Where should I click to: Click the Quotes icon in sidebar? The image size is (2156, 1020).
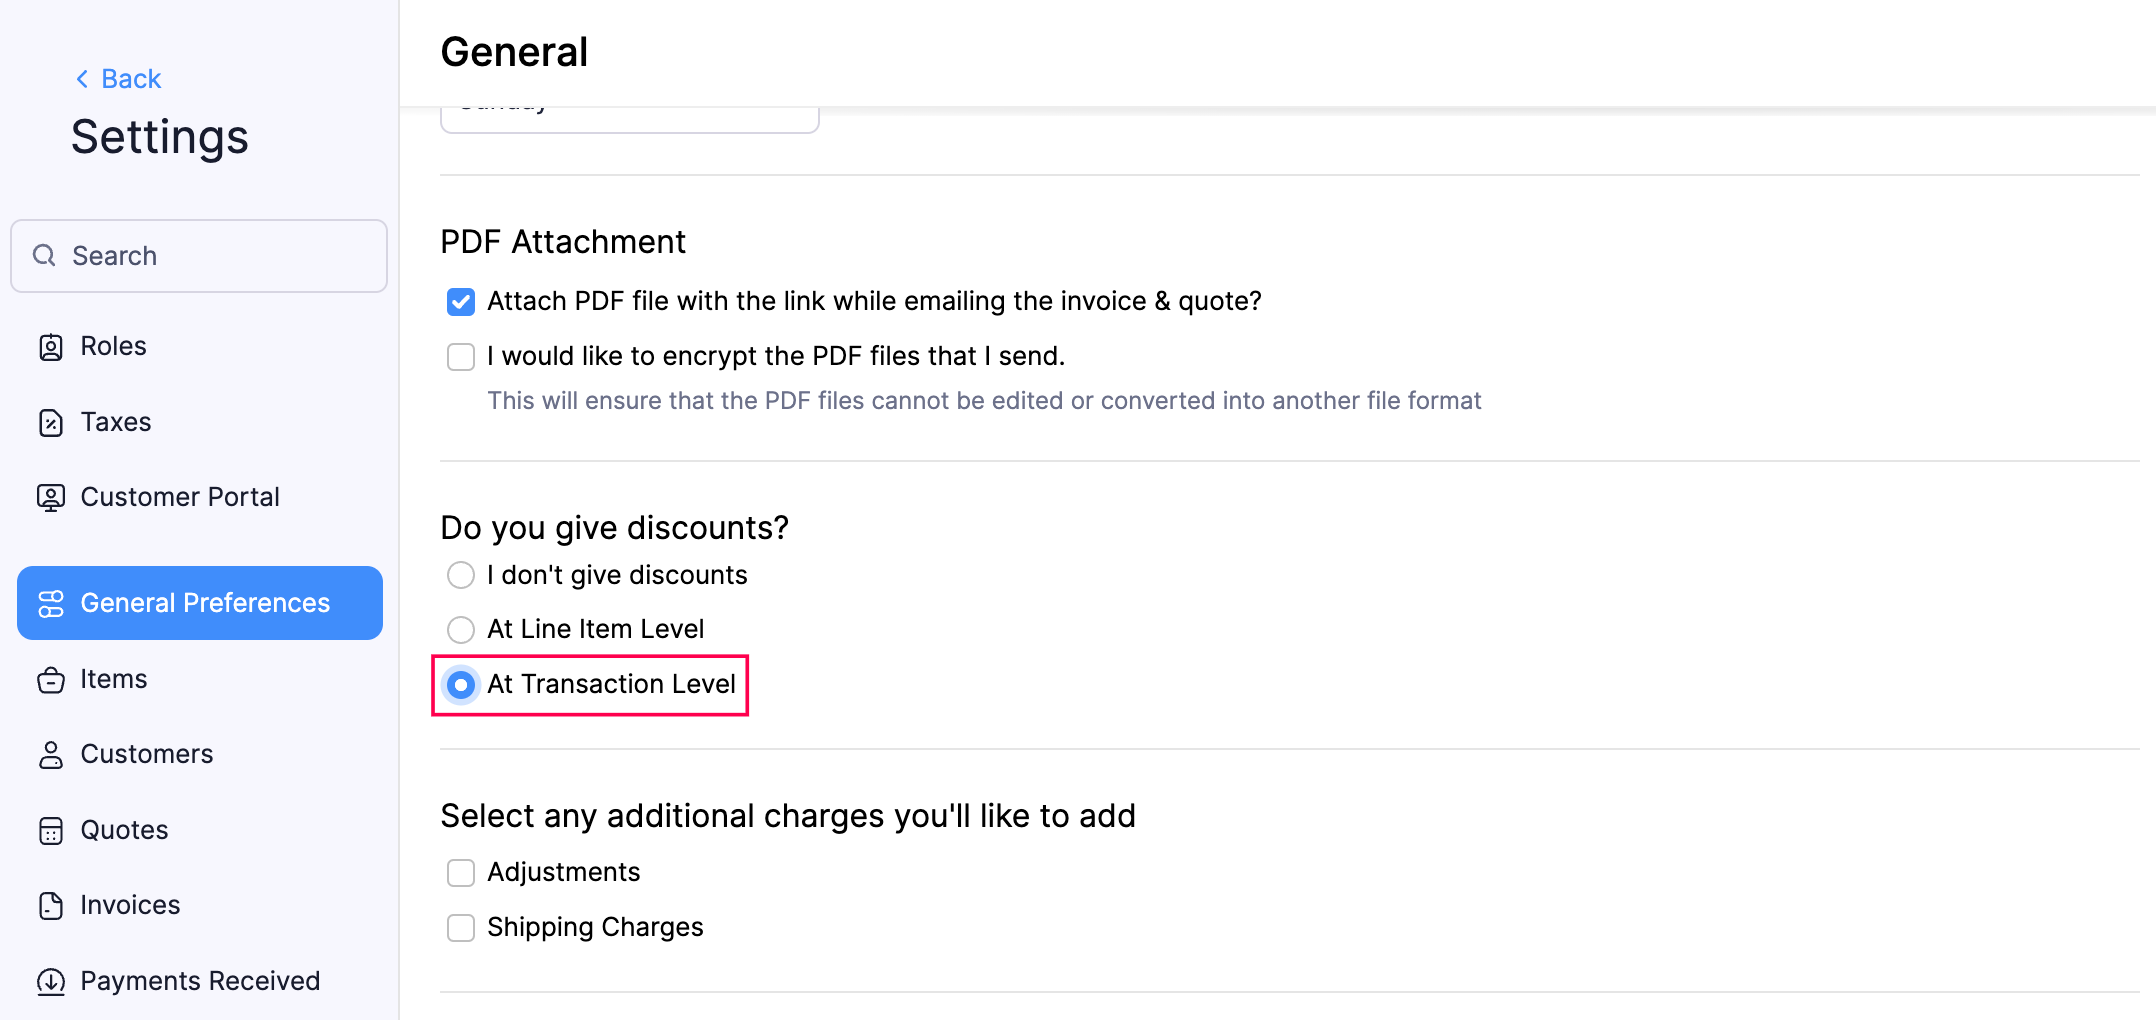tap(52, 830)
